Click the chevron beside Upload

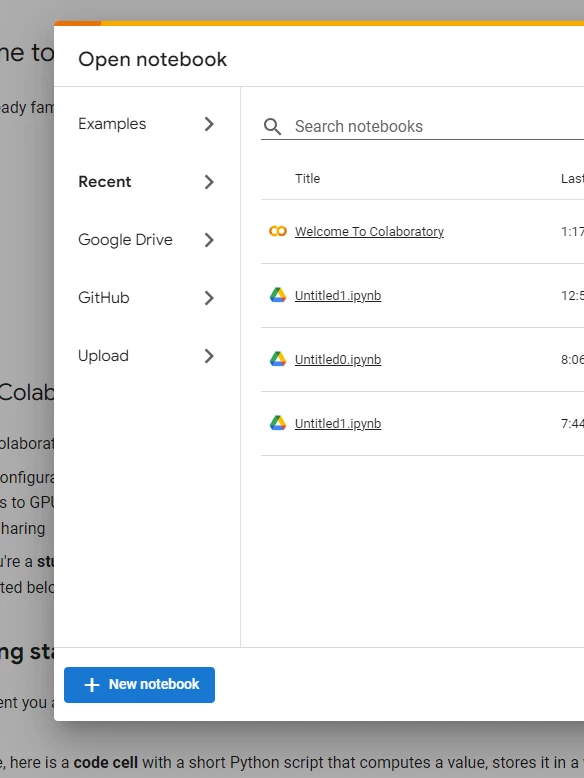pos(209,356)
